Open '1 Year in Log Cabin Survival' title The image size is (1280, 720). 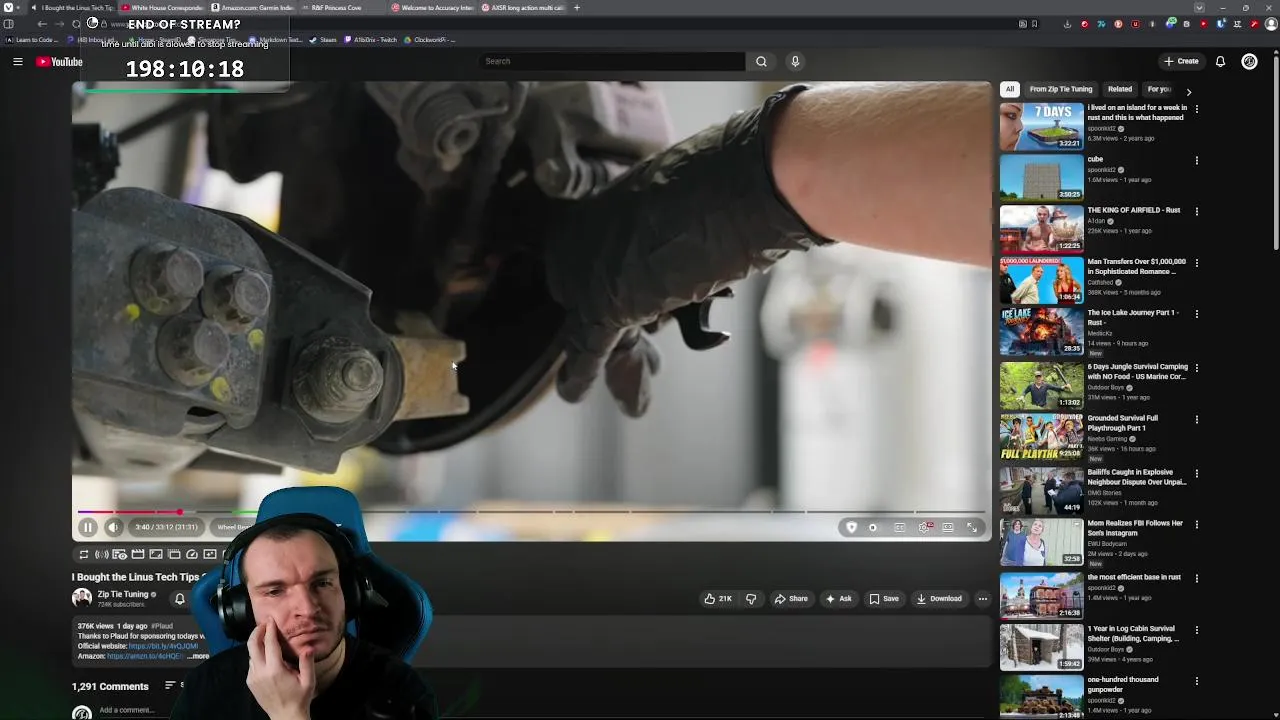point(1134,633)
